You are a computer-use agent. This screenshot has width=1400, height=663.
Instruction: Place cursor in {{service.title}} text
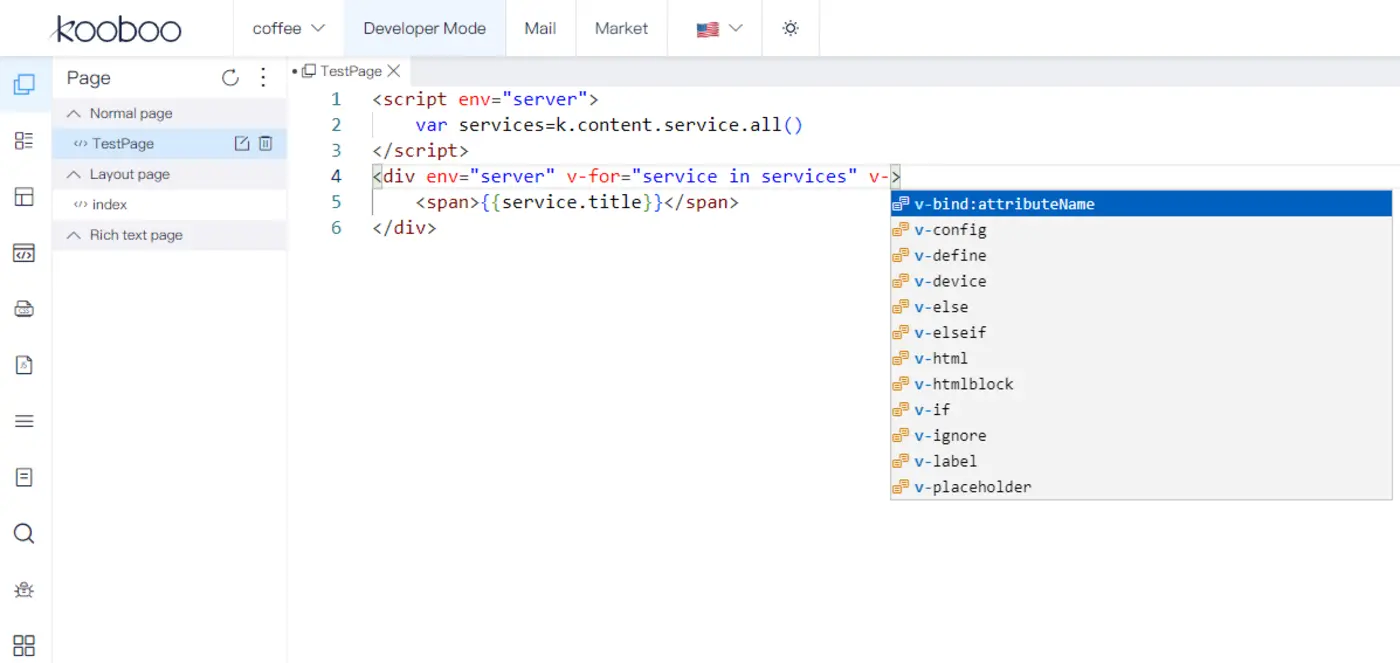pos(573,202)
